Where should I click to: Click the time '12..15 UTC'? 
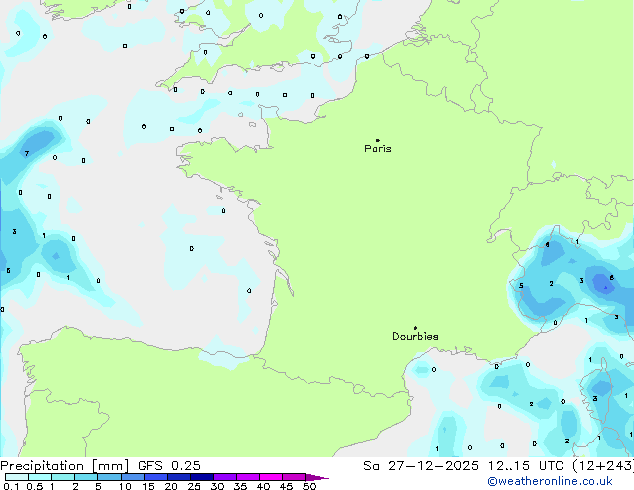[x=525, y=466]
